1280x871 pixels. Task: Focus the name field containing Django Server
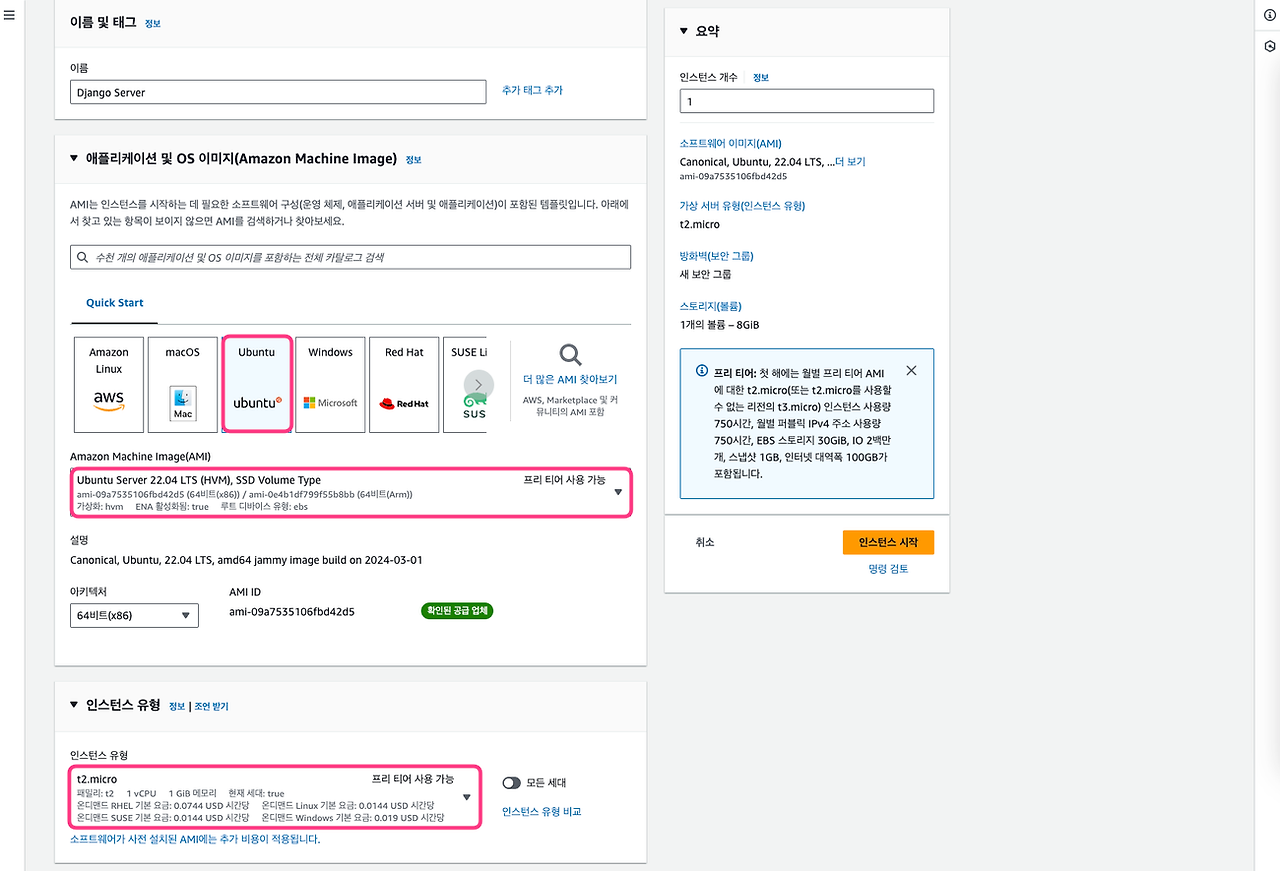click(x=278, y=92)
